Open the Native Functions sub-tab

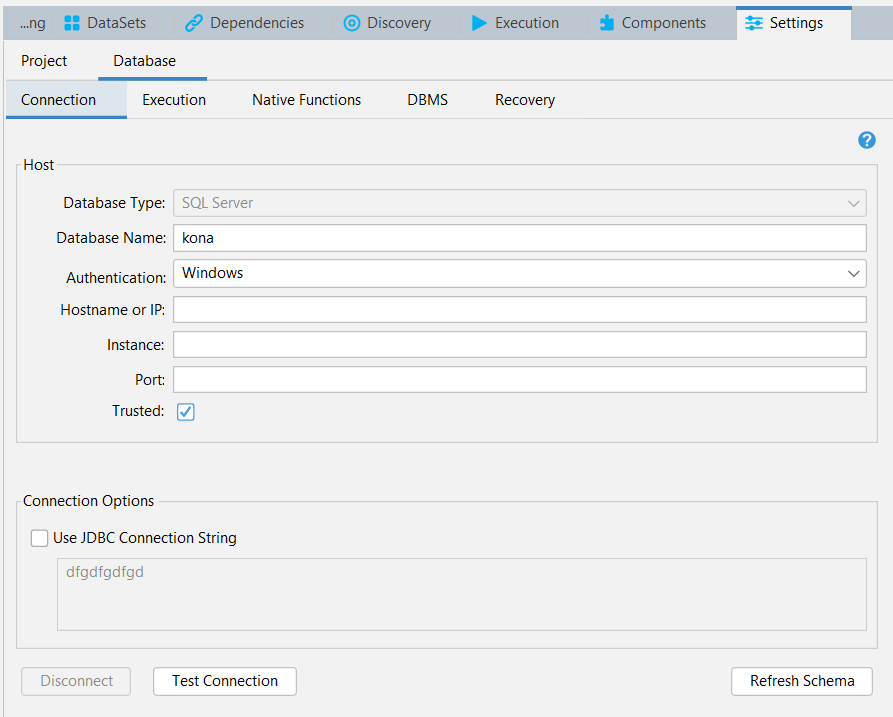click(x=306, y=100)
